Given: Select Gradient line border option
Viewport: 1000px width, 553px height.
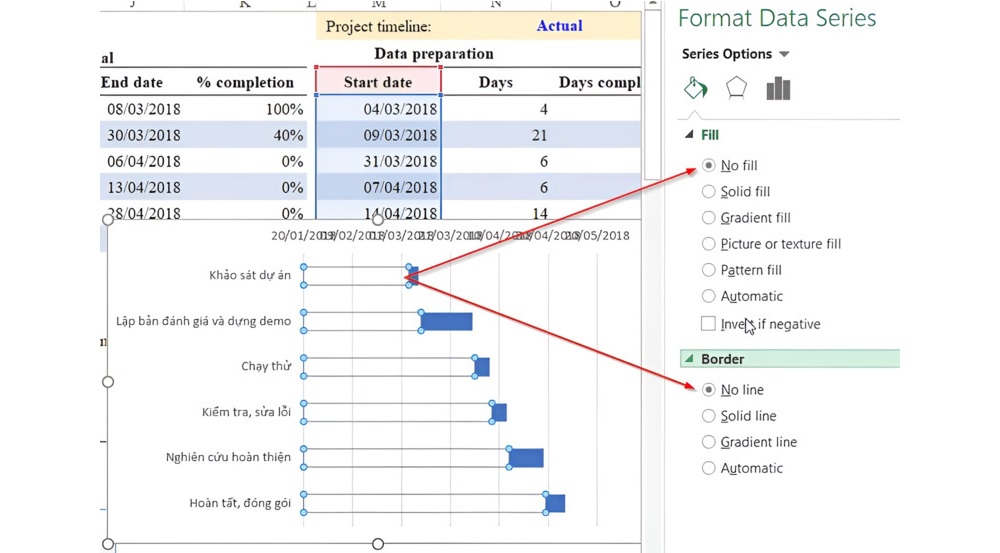Looking at the screenshot, I should point(708,441).
